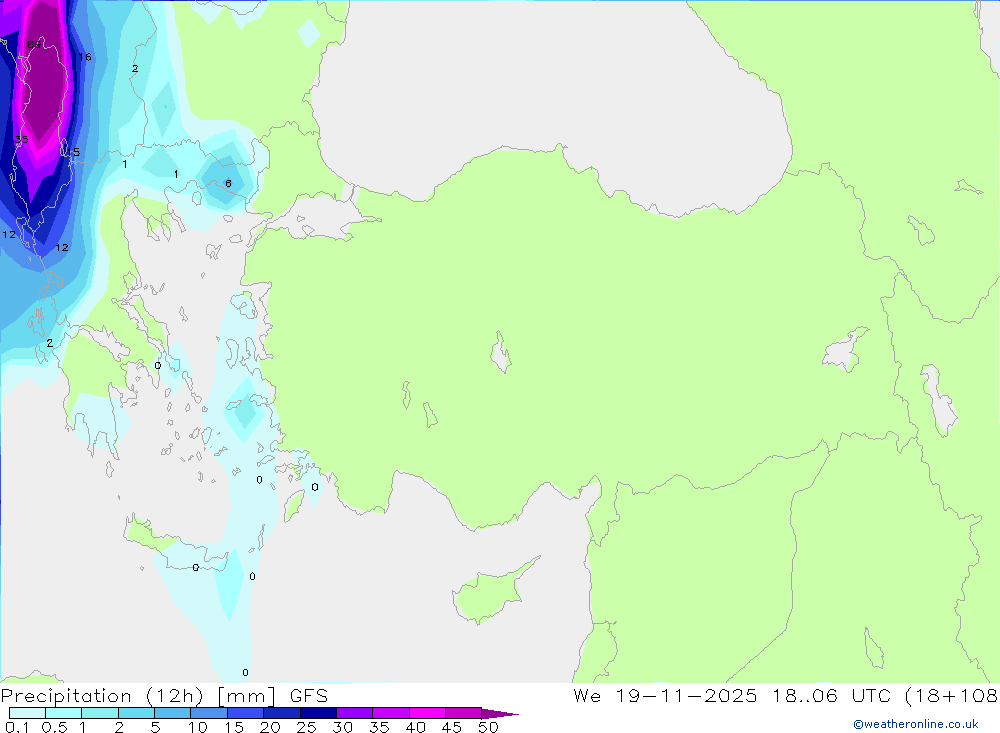Pick the lightest cyan 0.1–0.5 legend swatch

(27, 713)
